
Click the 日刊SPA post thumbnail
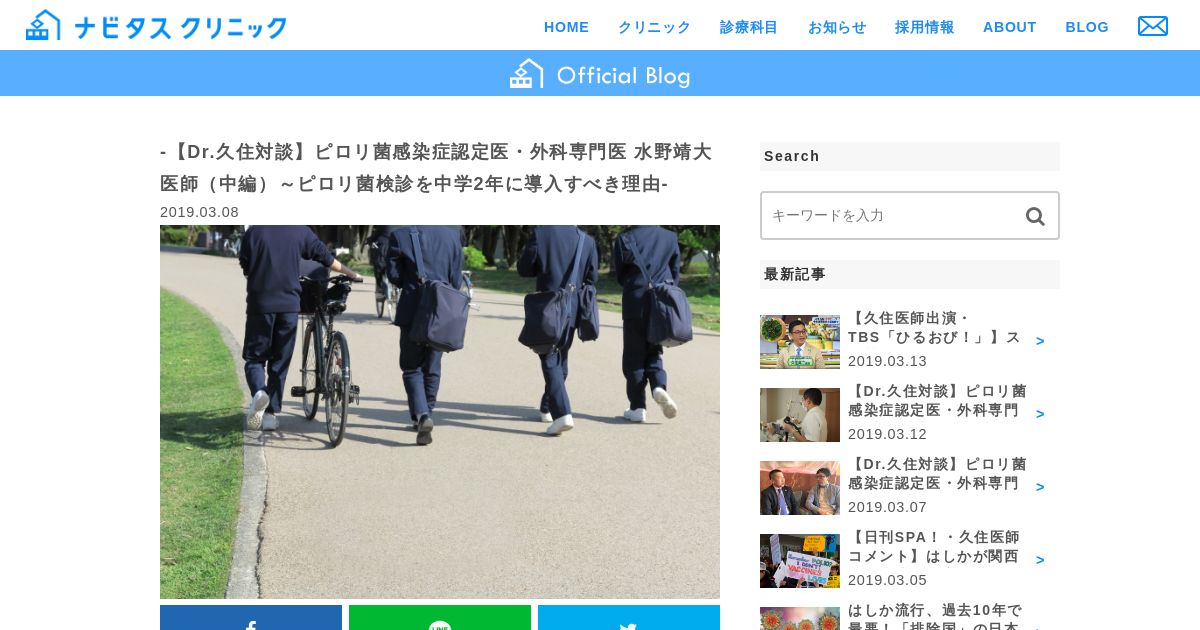click(x=800, y=561)
